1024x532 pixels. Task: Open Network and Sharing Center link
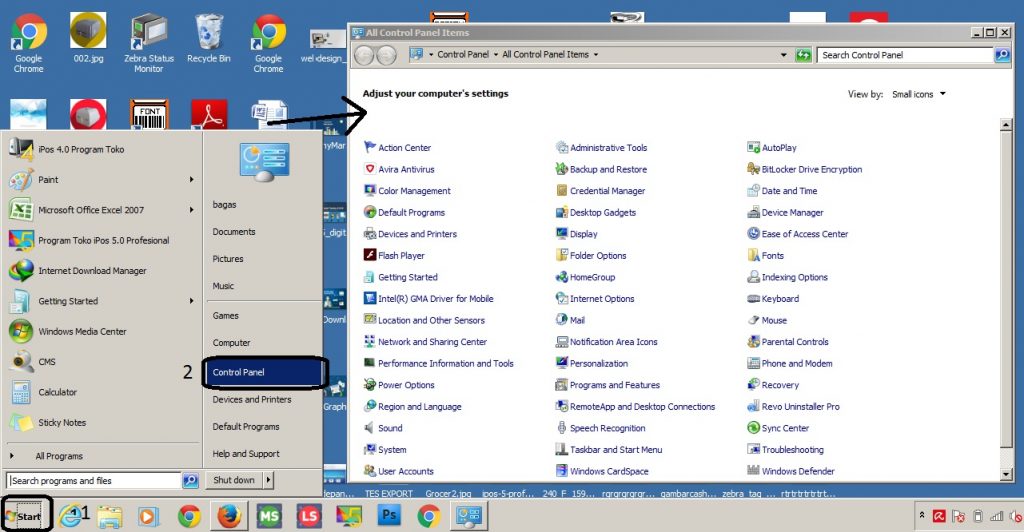click(432, 341)
